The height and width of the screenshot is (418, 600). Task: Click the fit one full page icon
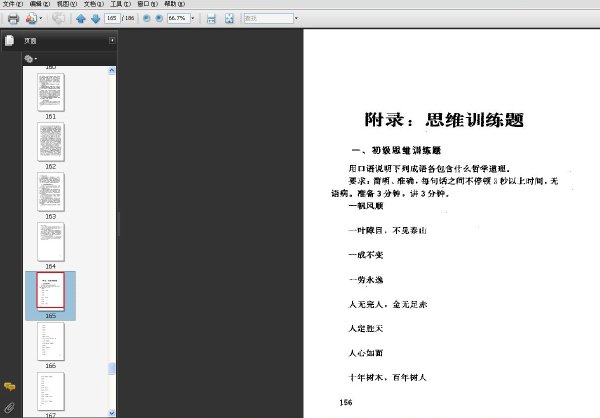[229, 18]
